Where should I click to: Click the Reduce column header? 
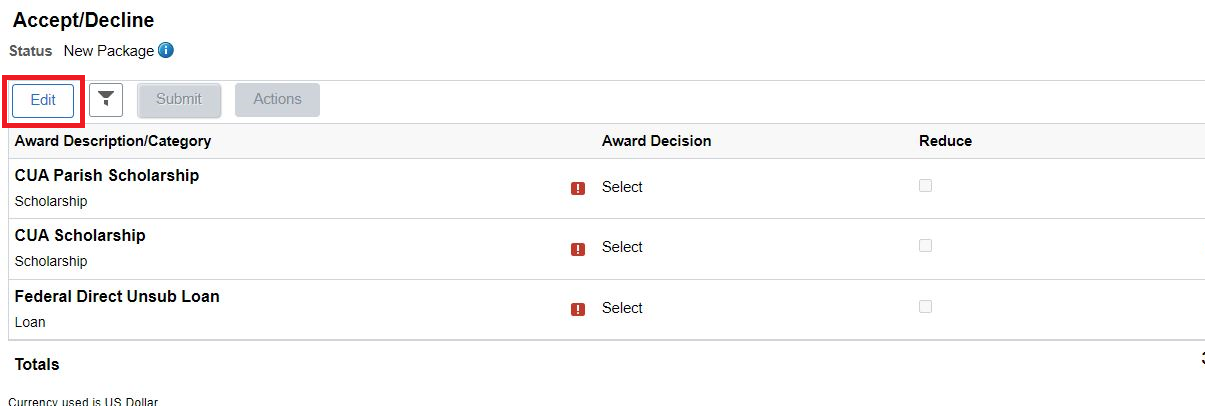tap(945, 141)
